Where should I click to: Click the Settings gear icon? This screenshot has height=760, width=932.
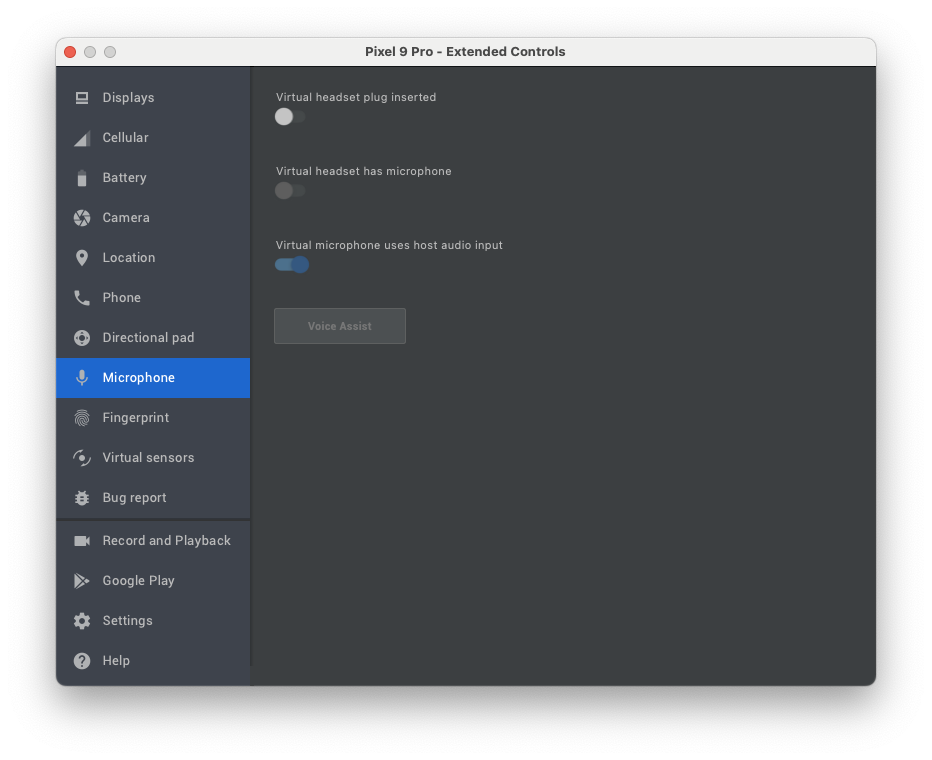tap(82, 621)
